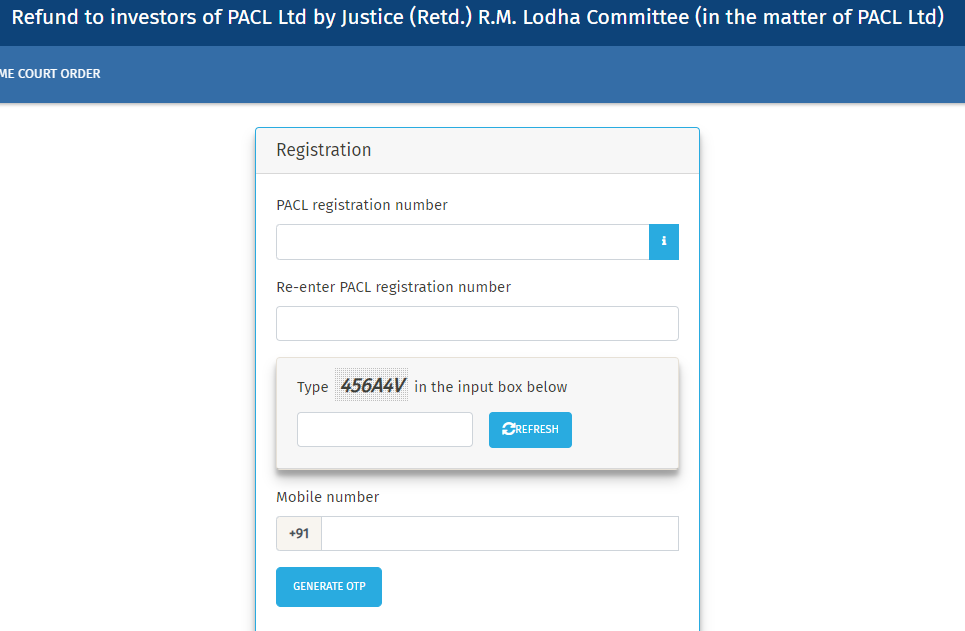Click the "in the input box below" text
965x631 pixels.
coord(491,387)
